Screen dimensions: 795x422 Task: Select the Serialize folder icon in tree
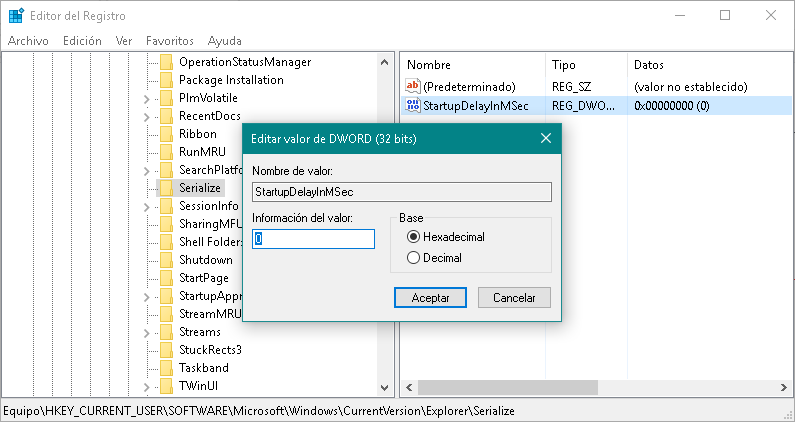166,188
